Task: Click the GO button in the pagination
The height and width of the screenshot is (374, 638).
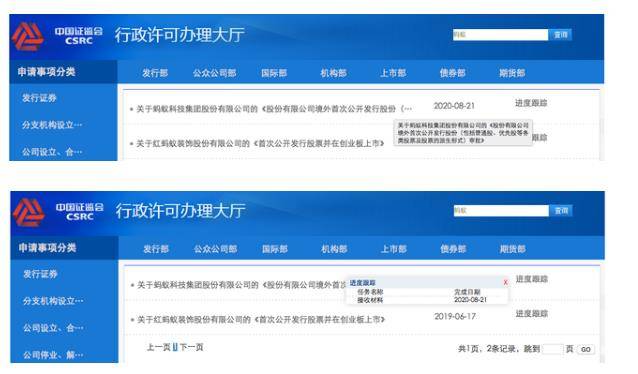Action: [x=586, y=349]
